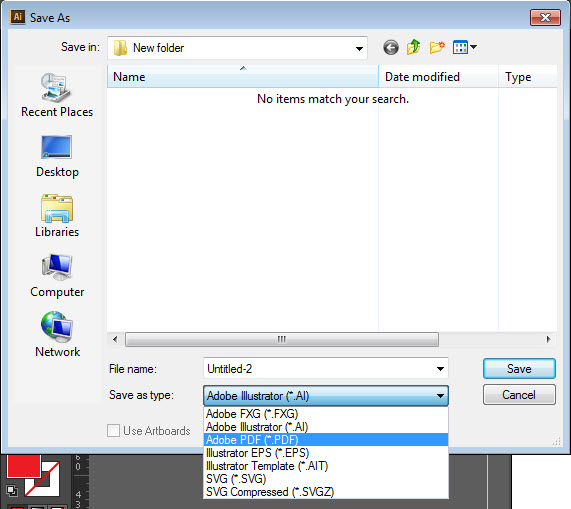Click the Default Fill and Stroke icon

point(12,491)
